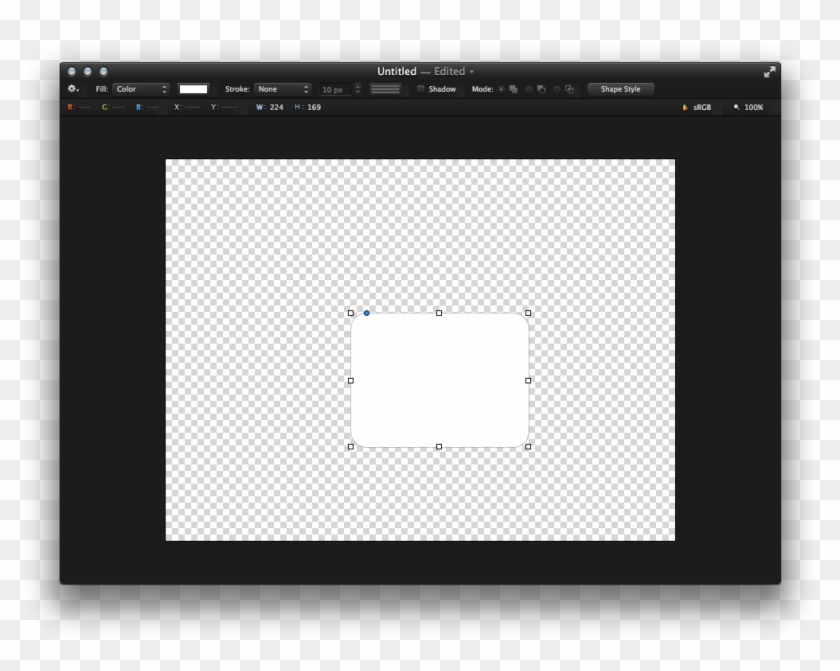Select the last Mode layering icon

coord(567,87)
